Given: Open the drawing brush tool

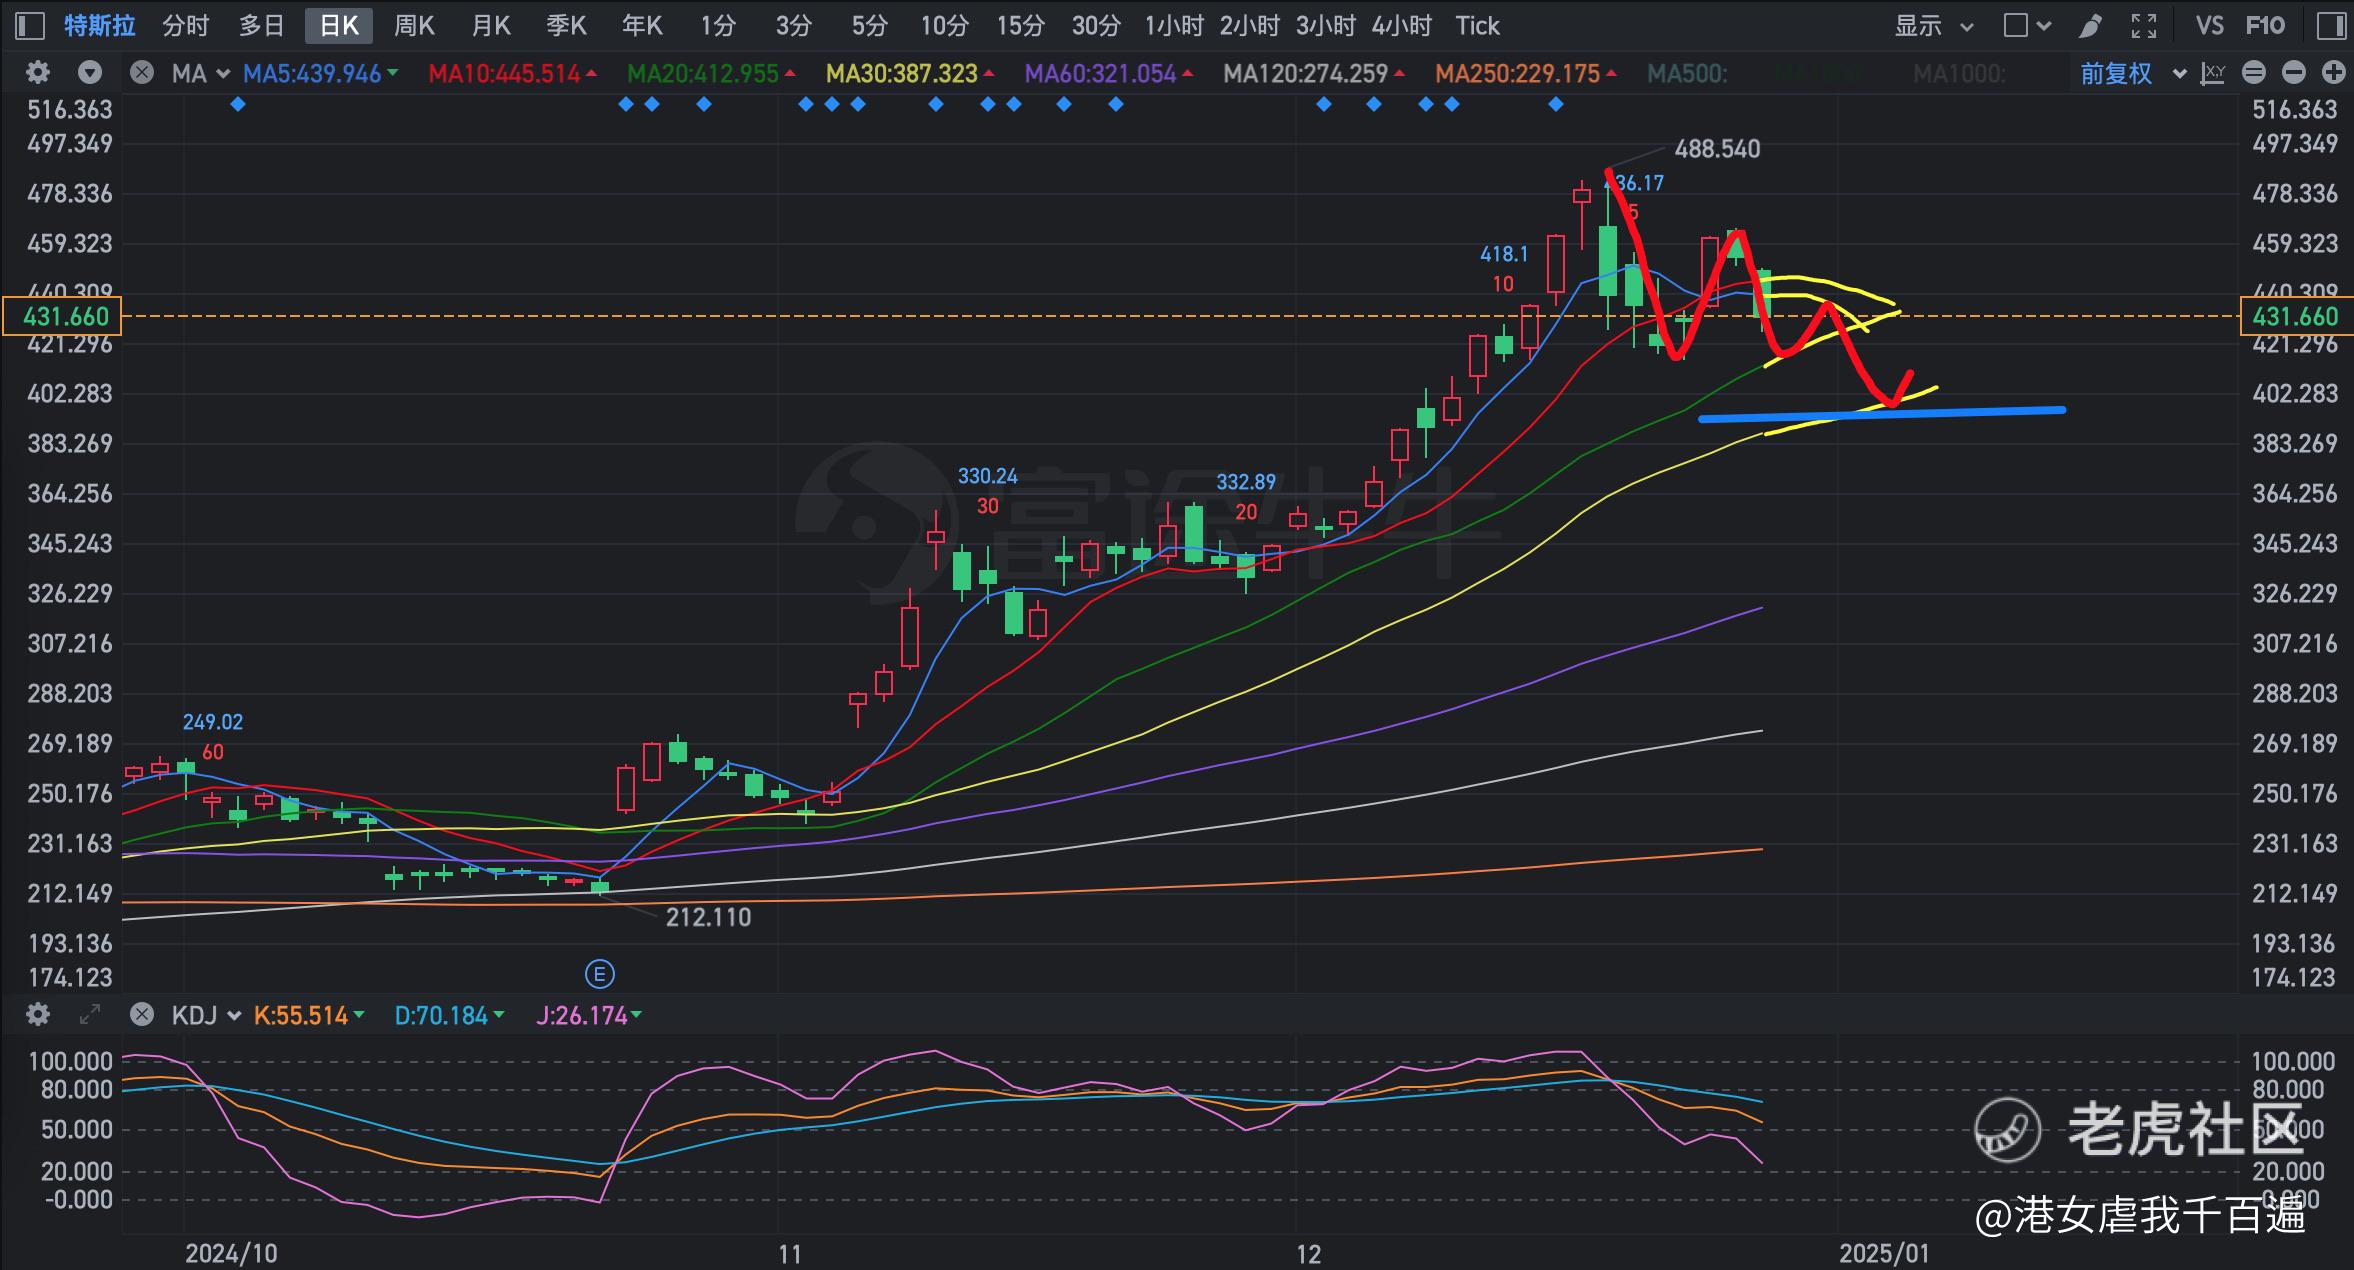Looking at the screenshot, I should click(x=2090, y=26).
